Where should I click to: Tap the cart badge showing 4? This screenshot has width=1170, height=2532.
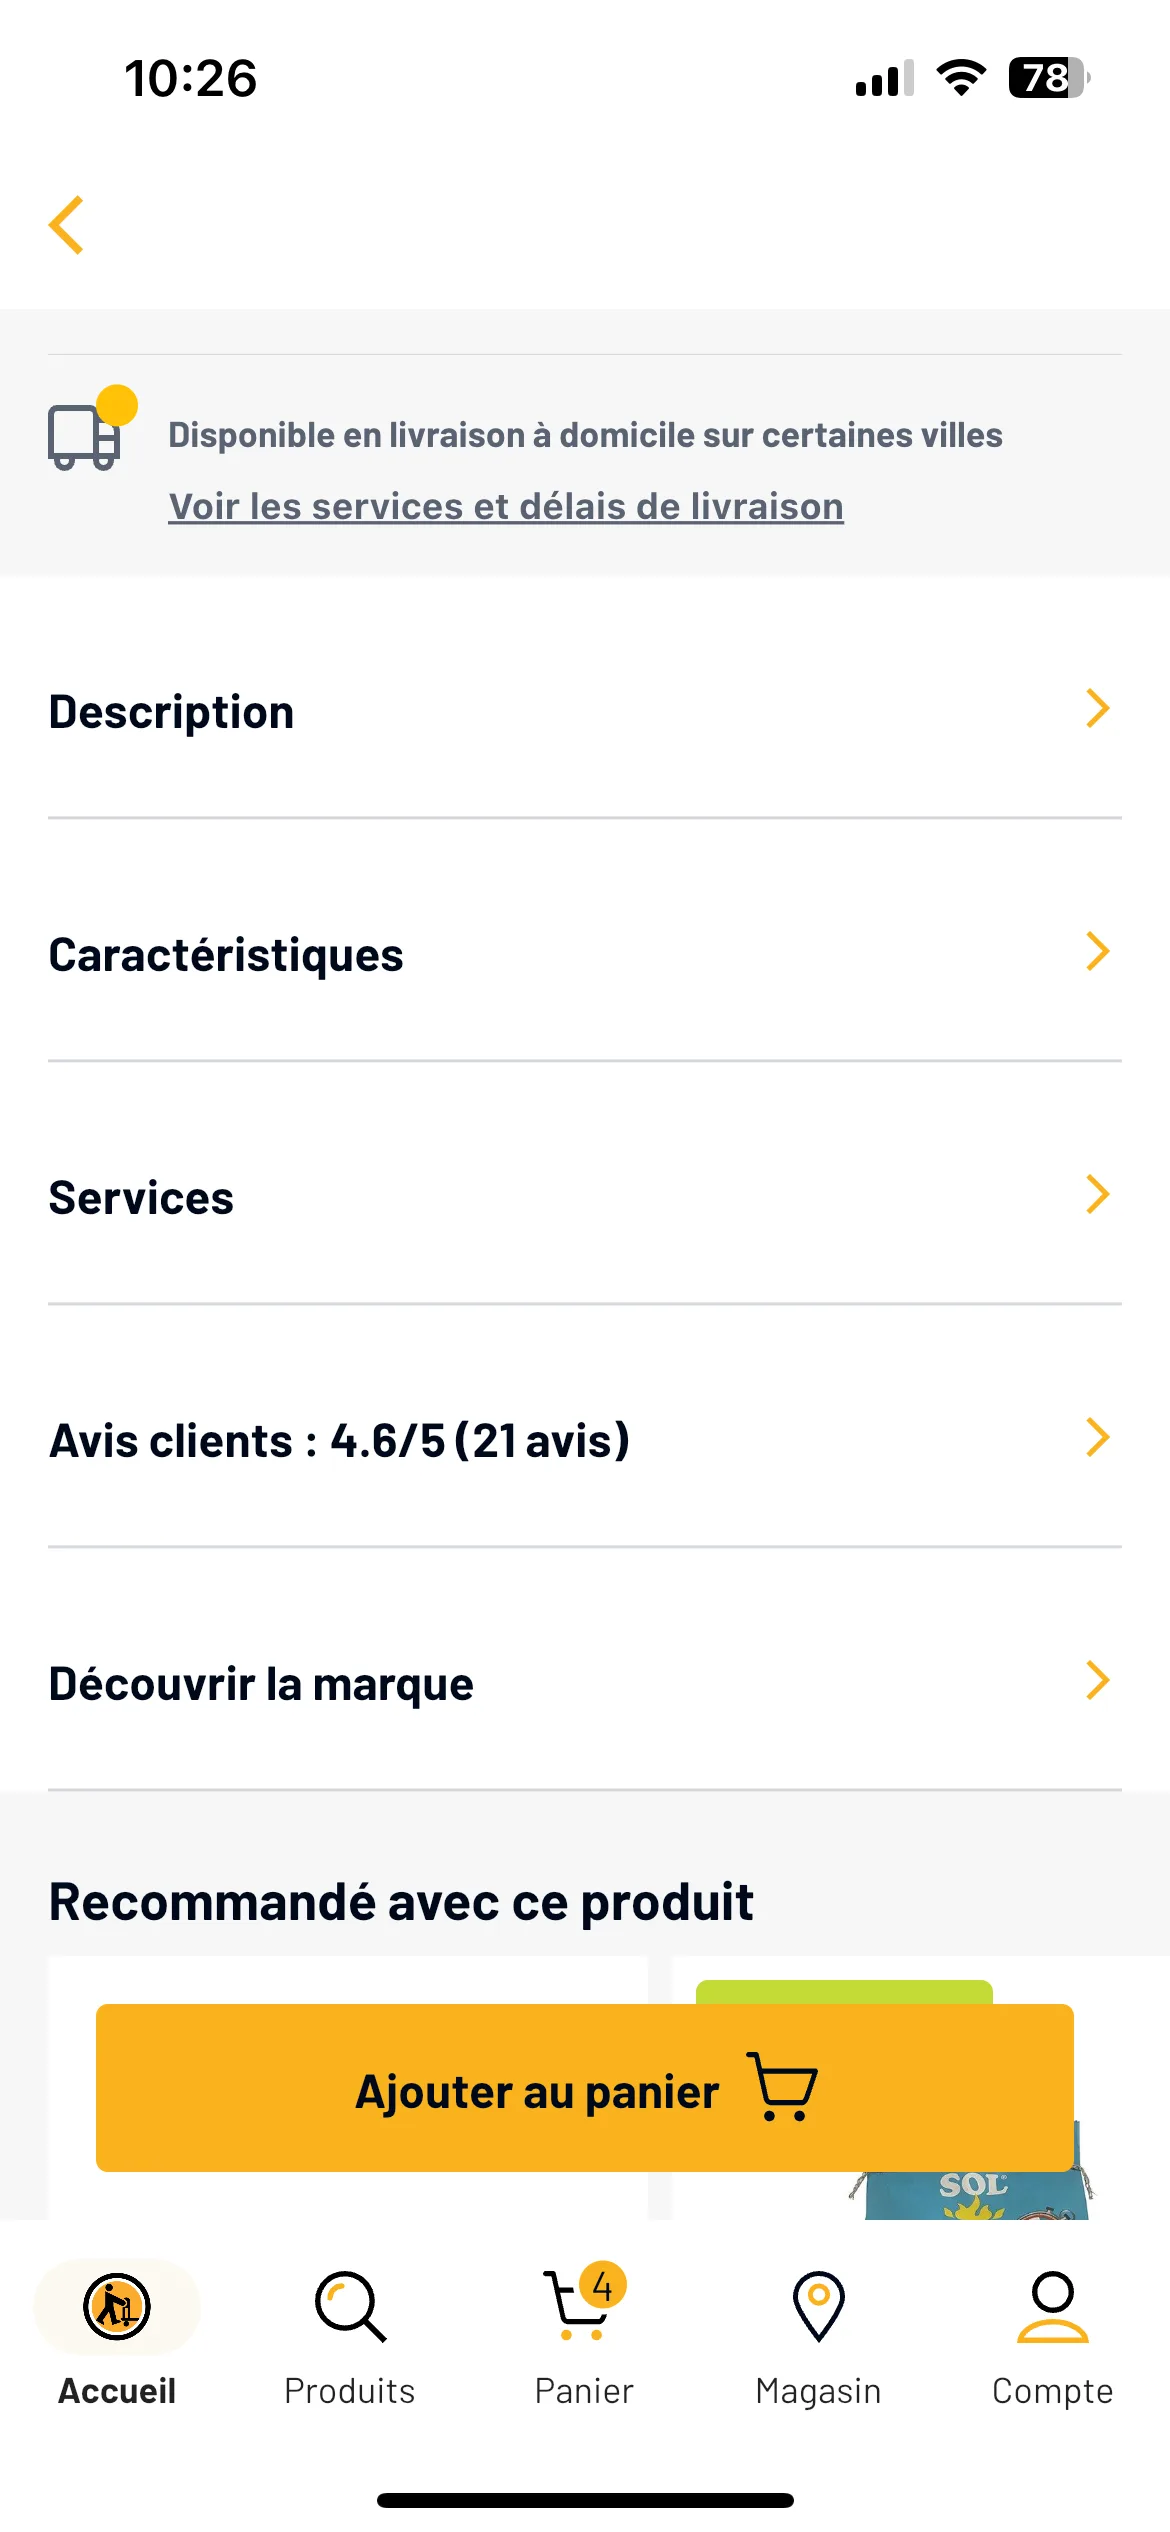click(602, 2285)
